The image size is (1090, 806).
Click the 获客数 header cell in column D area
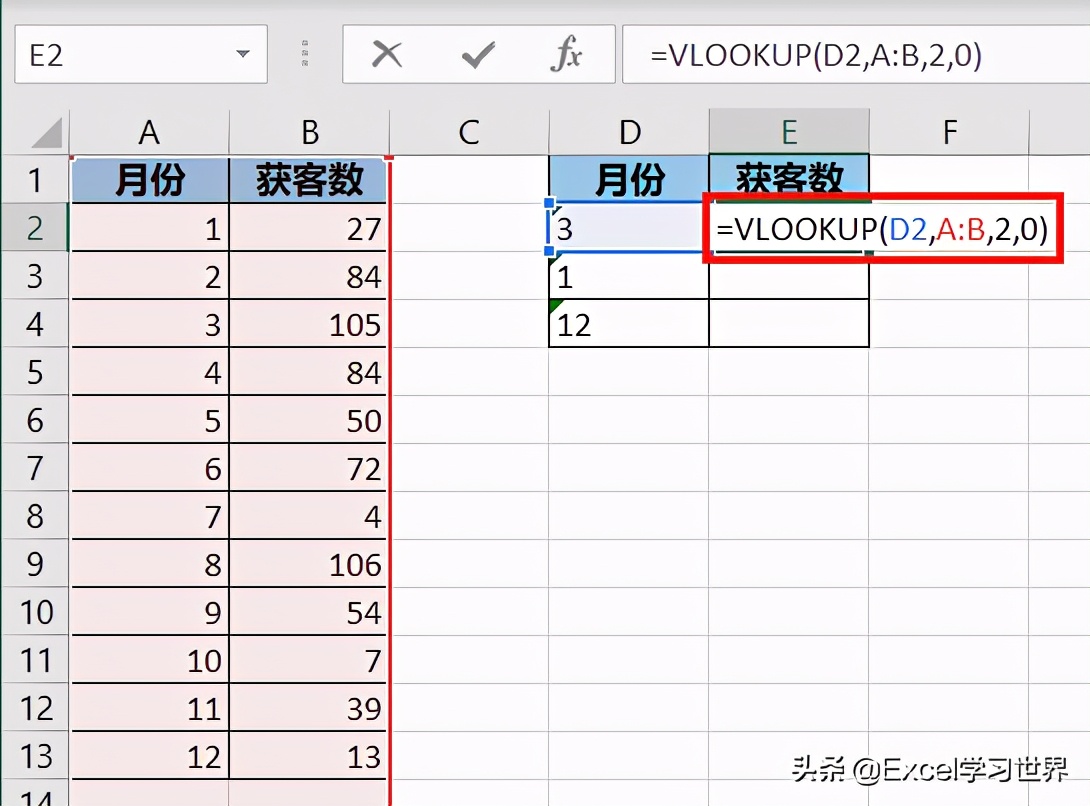789,180
